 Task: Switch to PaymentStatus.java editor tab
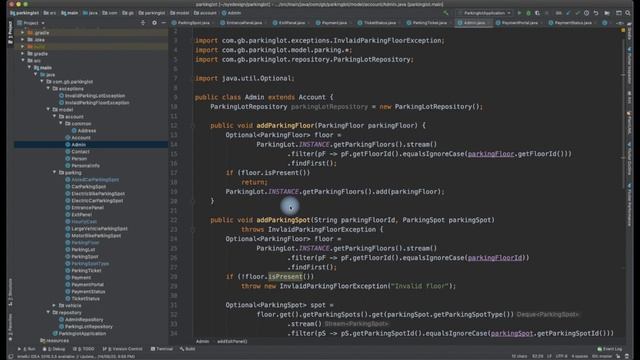pos(570,23)
